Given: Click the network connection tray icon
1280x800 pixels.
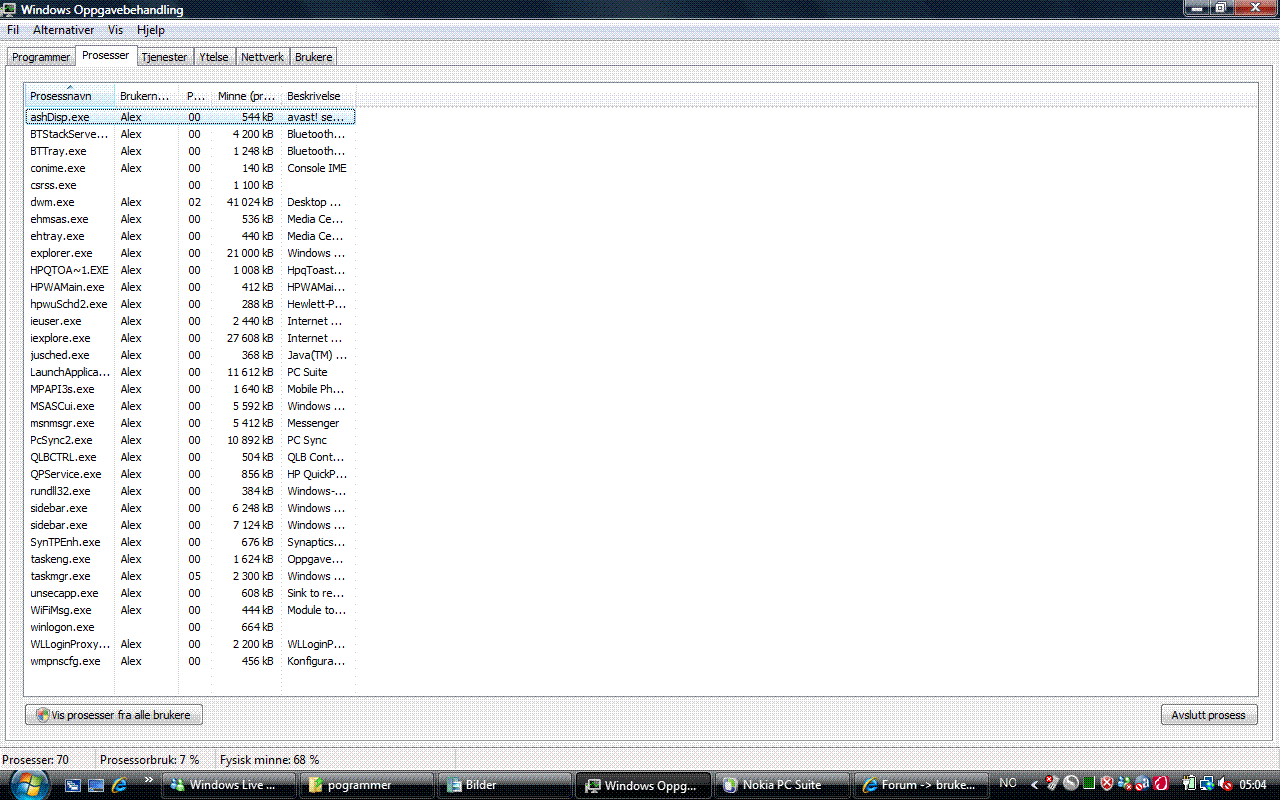Looking at the screenshot, I should (1207, 784).
